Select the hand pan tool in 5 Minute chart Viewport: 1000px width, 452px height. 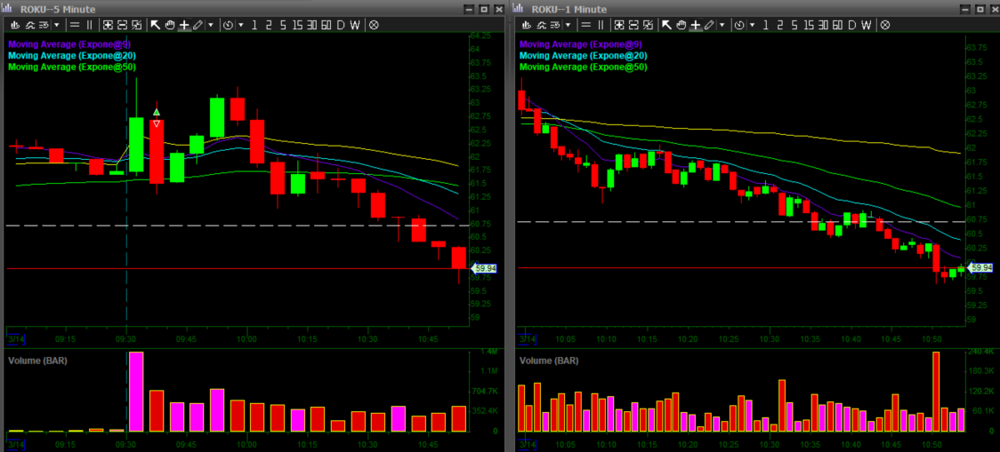170,24
